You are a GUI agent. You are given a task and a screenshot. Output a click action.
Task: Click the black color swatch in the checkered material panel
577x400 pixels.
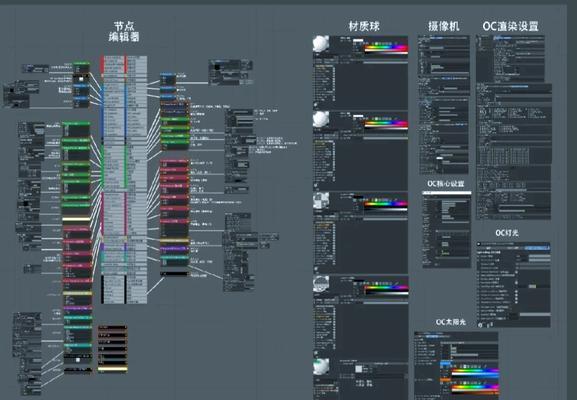click(x=358, y=198)
